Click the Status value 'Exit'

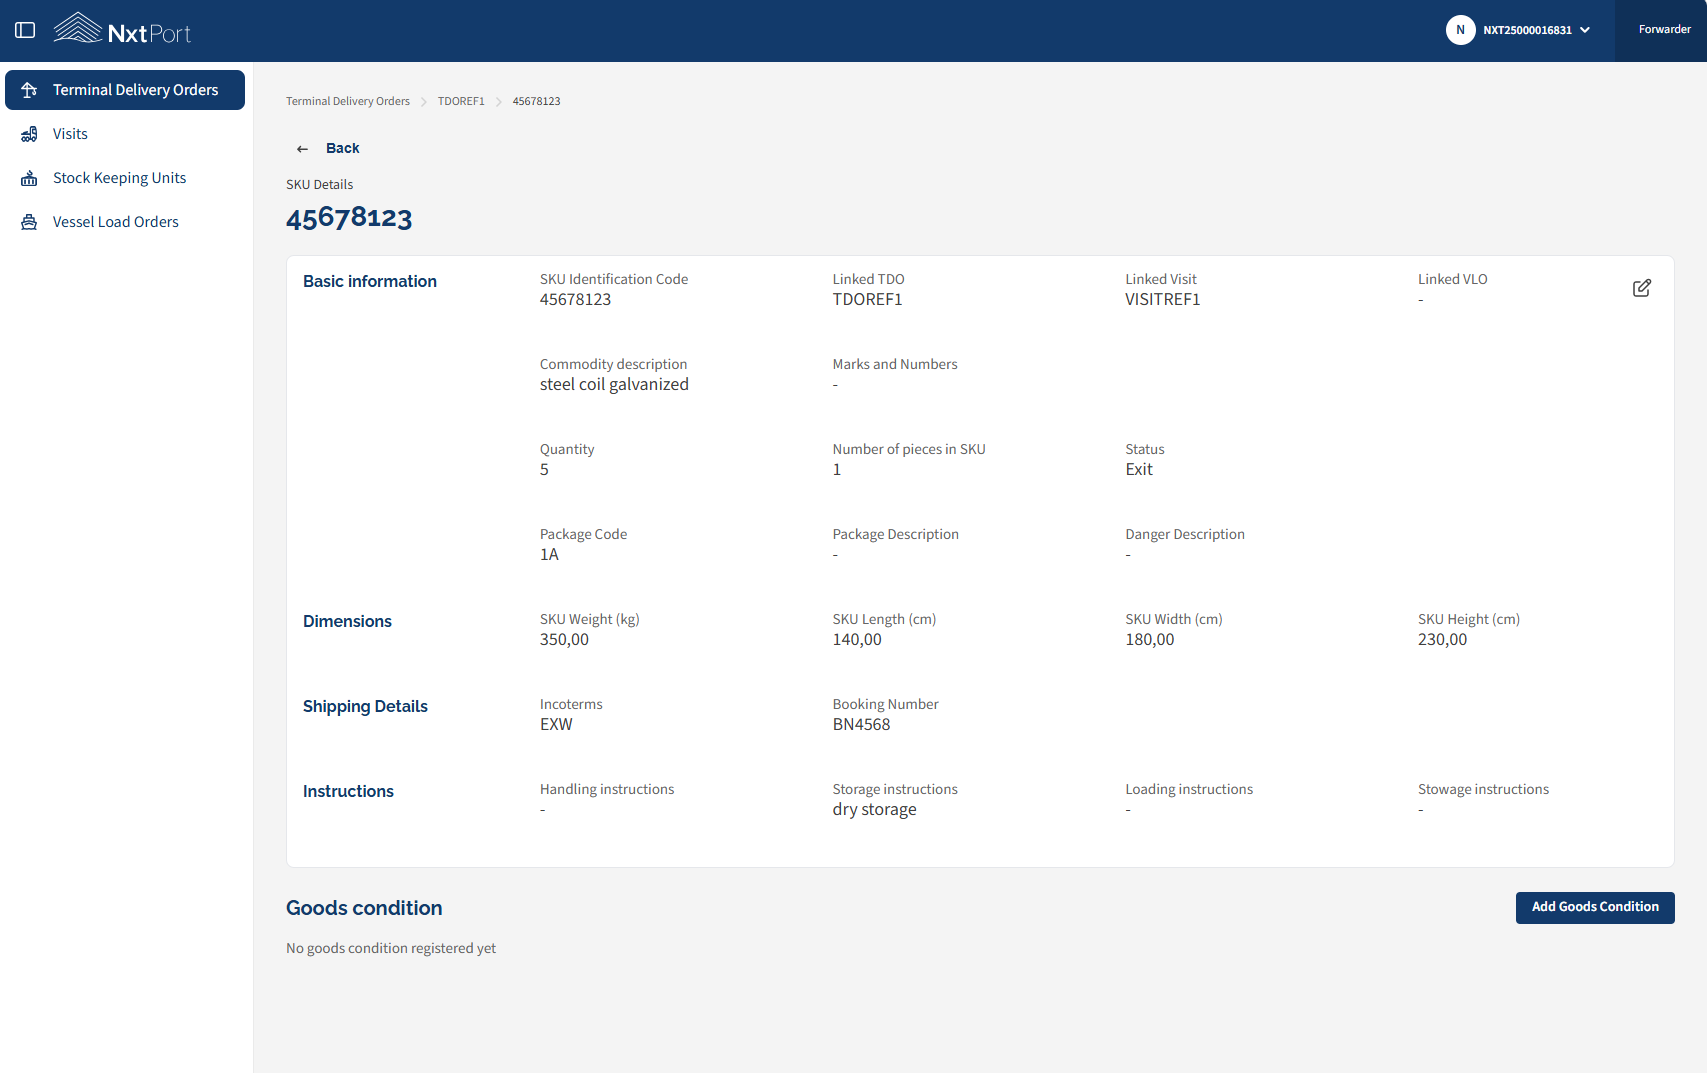pos(1138,470)
